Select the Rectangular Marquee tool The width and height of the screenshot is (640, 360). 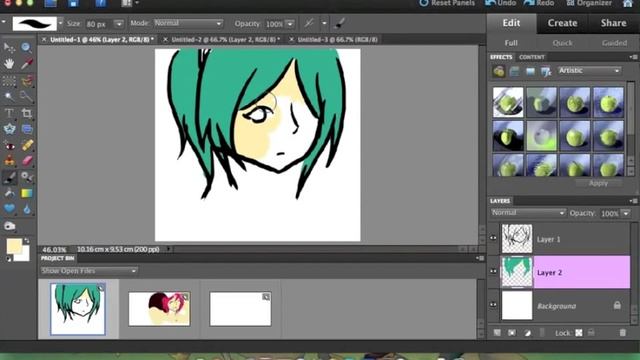(9, 81)
